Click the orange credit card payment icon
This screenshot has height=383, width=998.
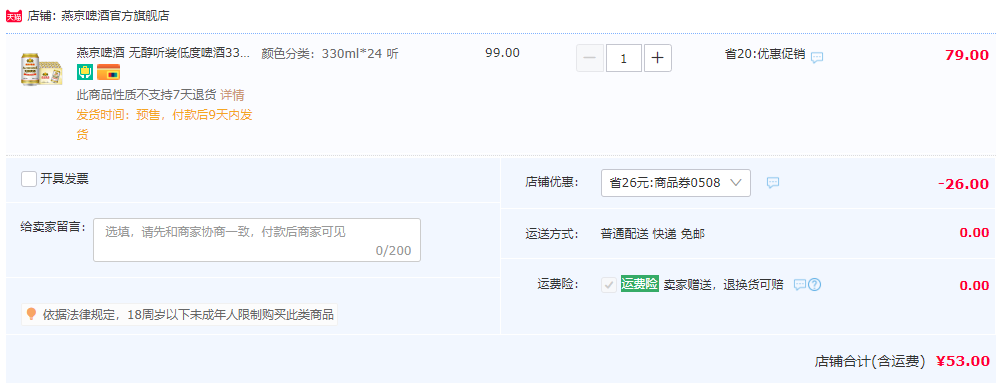point(108,73)
